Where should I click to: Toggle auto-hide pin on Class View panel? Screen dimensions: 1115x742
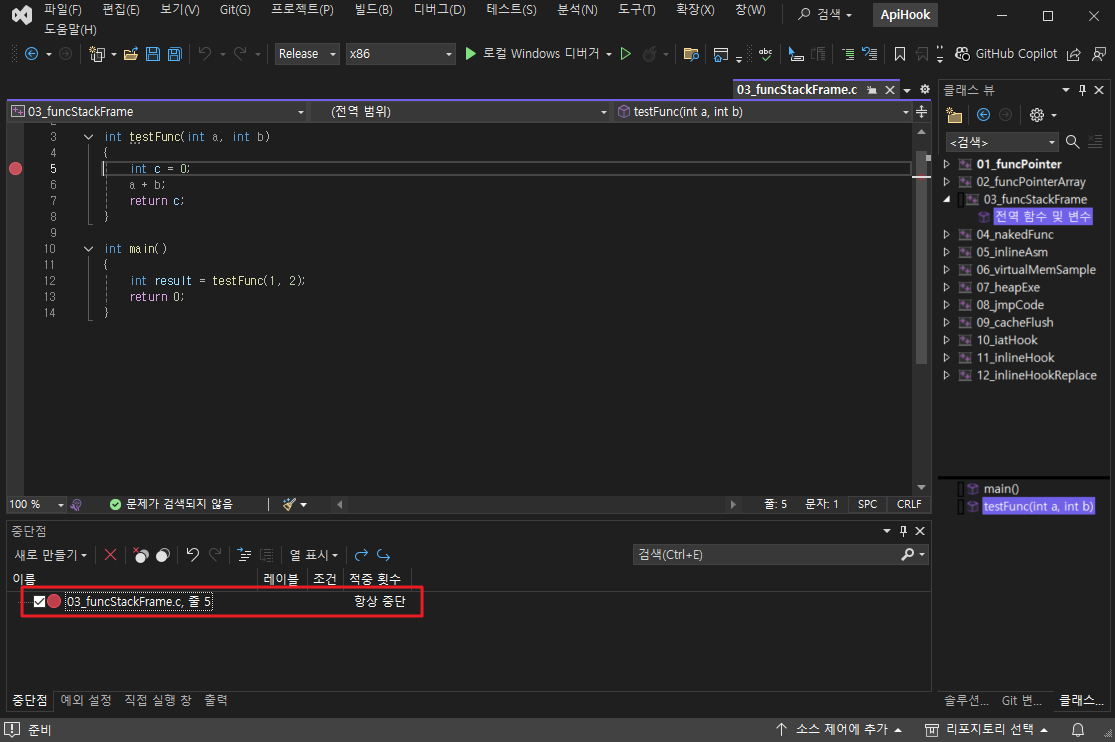click(x=1082, y=90)
